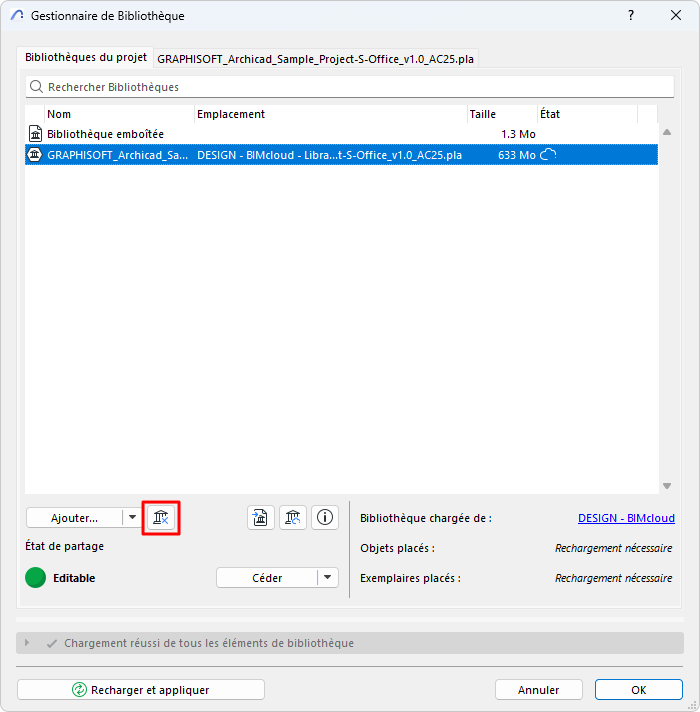Click the Archicad logo in title bar
700x712 pixels.
pos(17,15)
